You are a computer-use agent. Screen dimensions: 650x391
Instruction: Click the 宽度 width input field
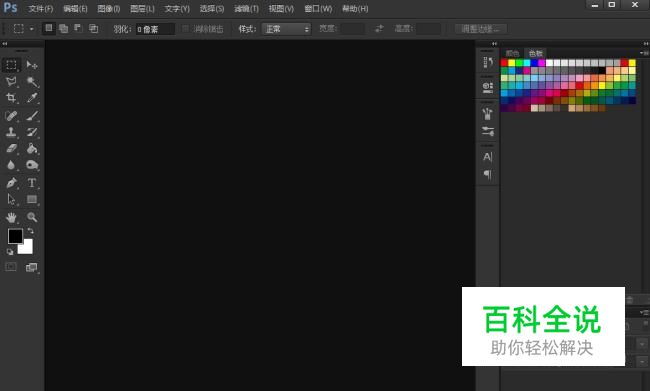pos(352,29)
